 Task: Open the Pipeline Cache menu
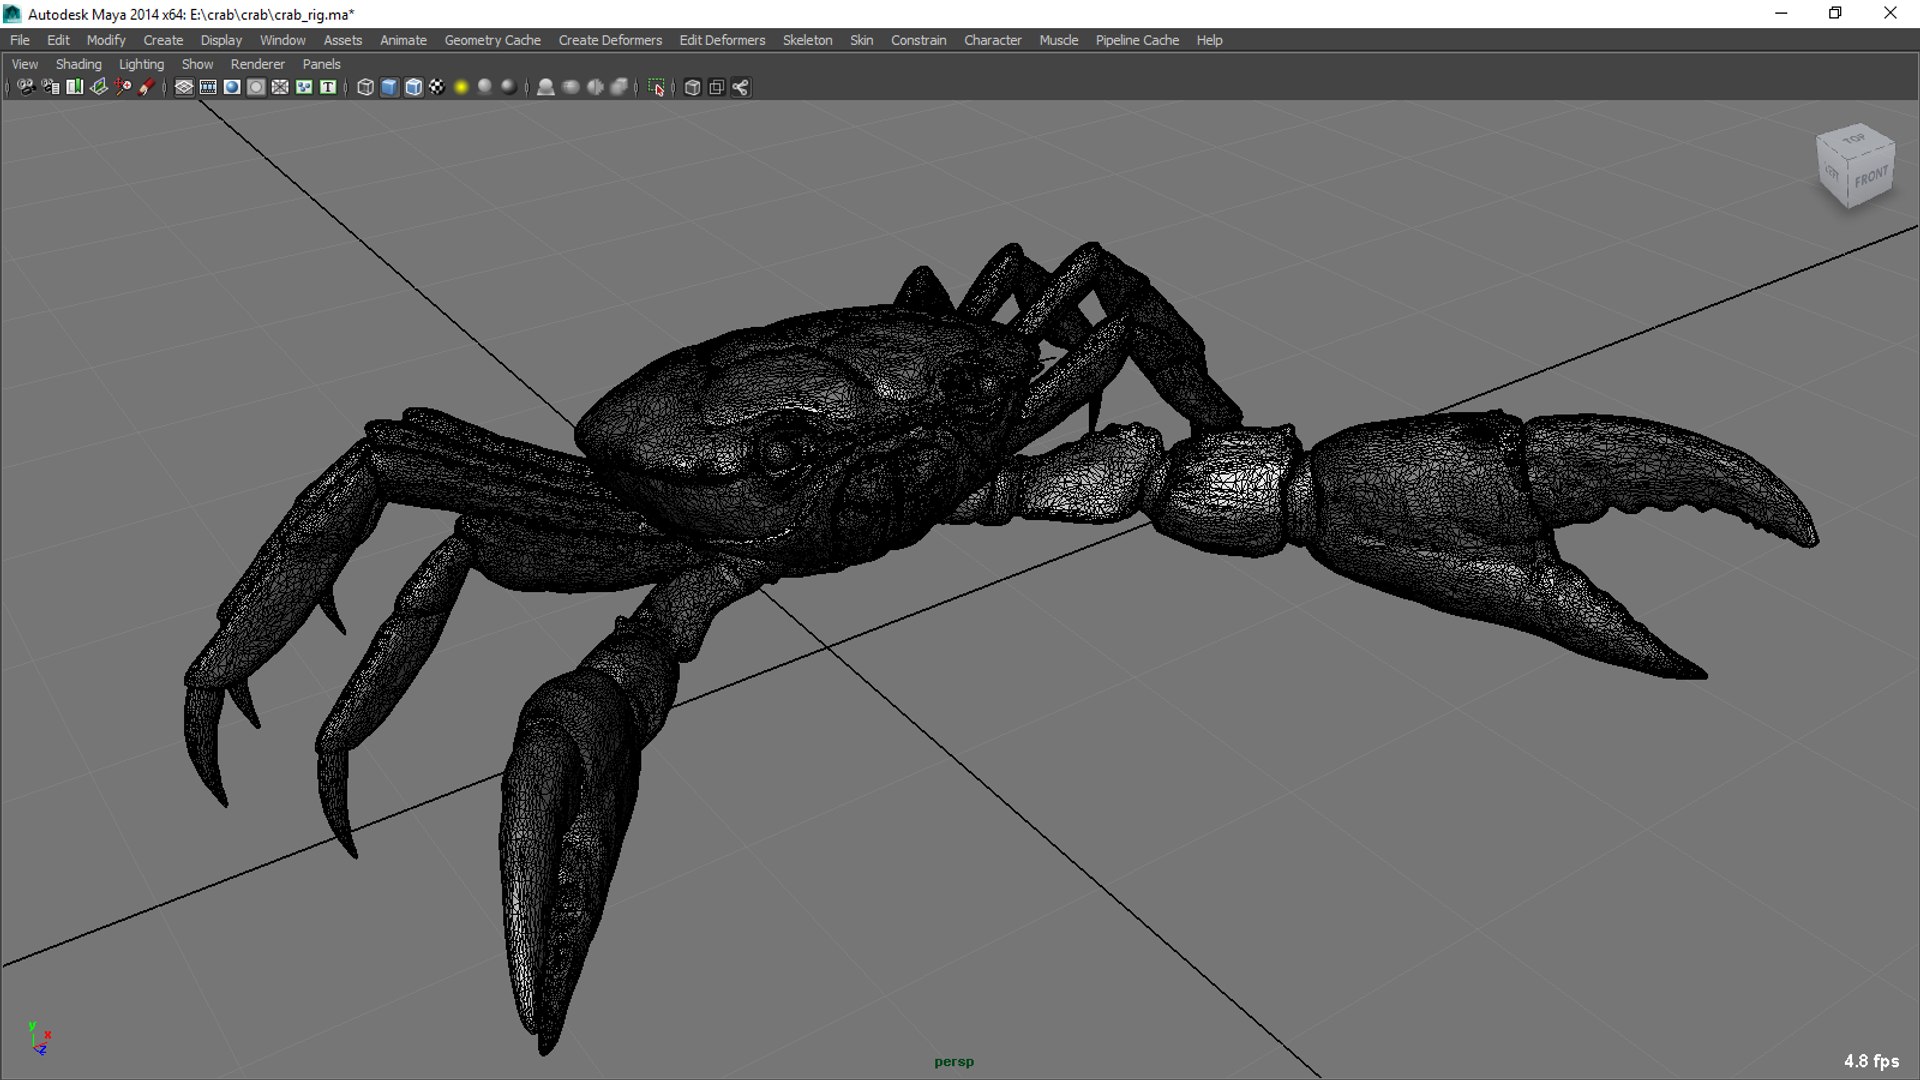click(x=1137, y=40)
